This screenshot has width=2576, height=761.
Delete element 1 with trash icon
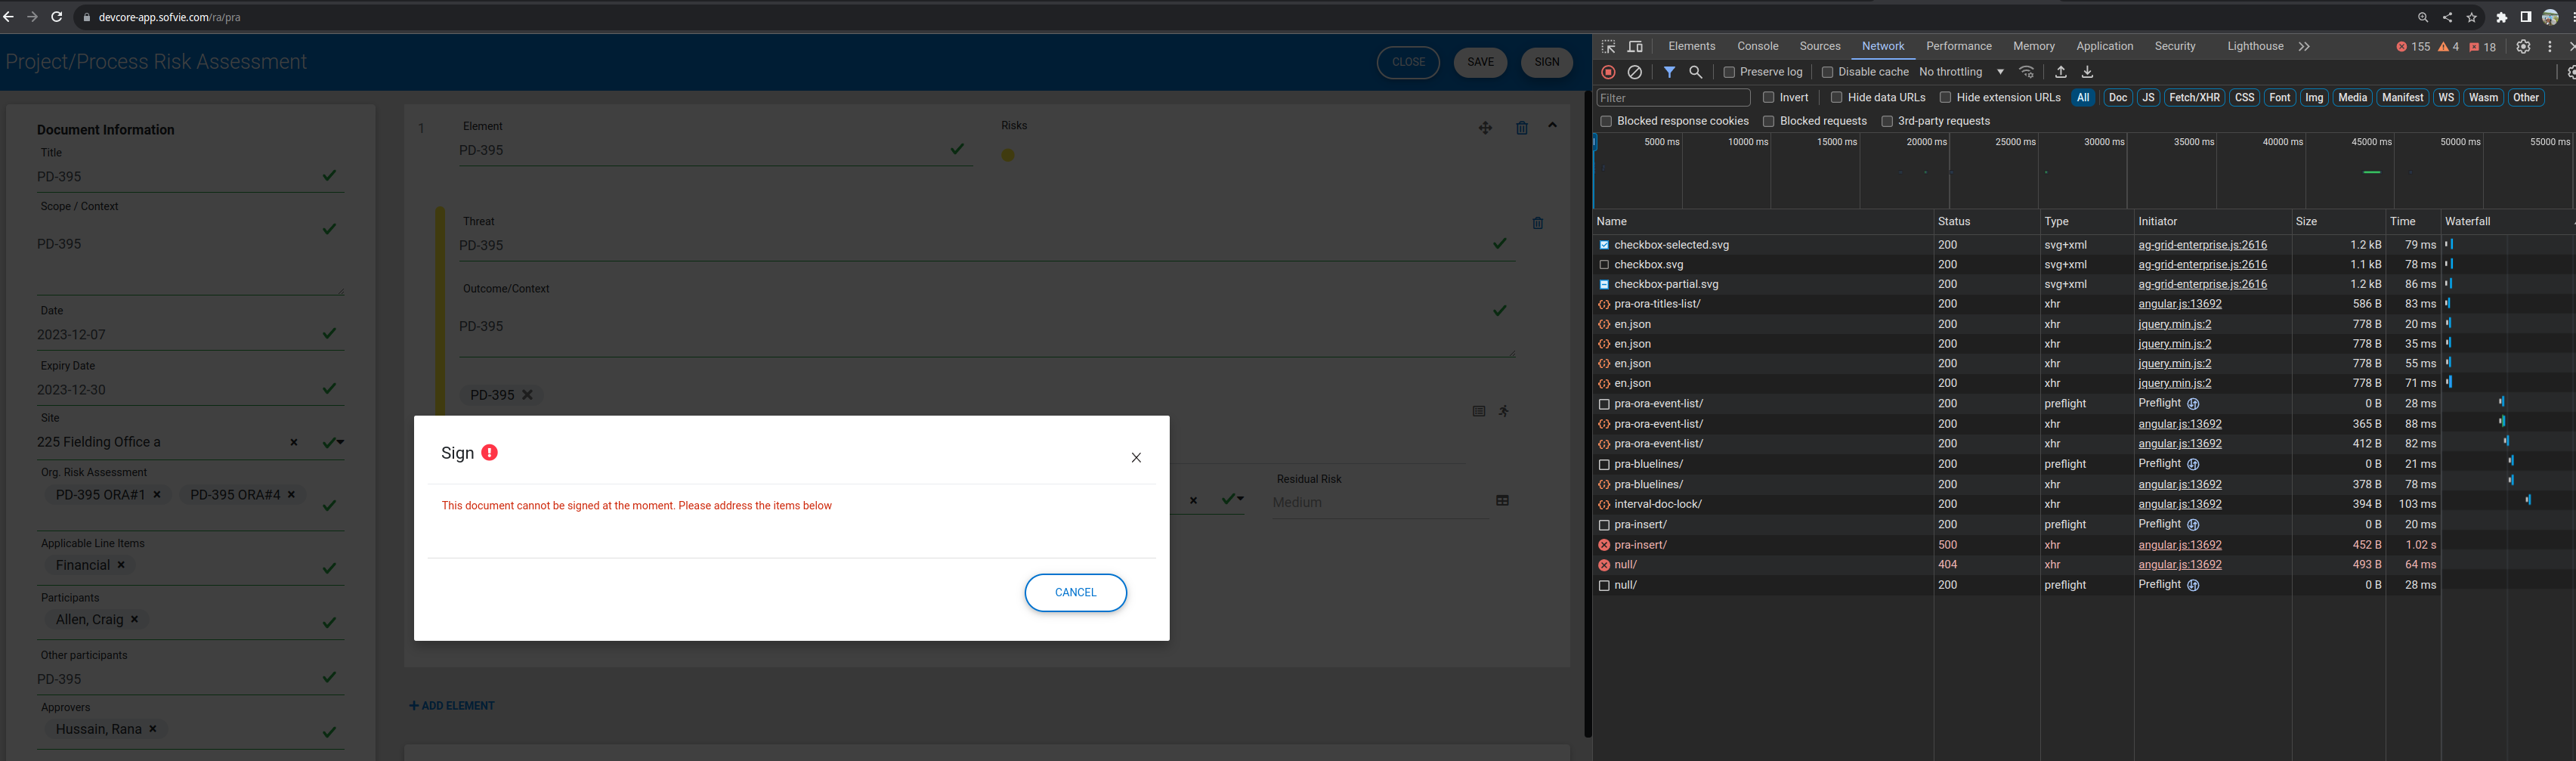(1522, 128)
